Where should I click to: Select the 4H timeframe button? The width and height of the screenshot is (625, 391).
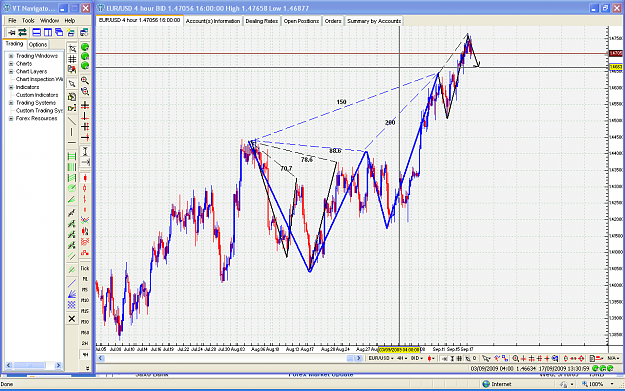click(x=85, y=354)
